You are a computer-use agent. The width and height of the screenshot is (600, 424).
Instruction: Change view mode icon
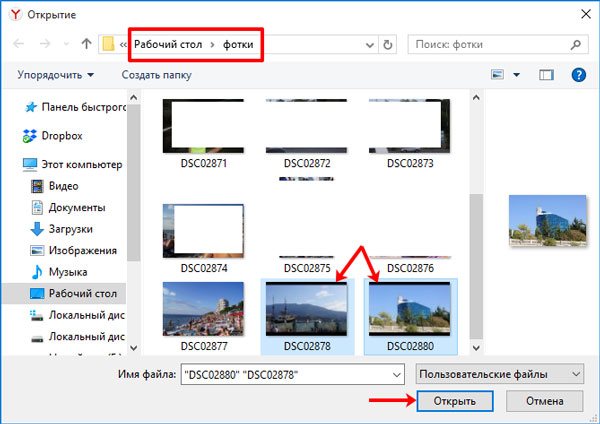point(497,75)
